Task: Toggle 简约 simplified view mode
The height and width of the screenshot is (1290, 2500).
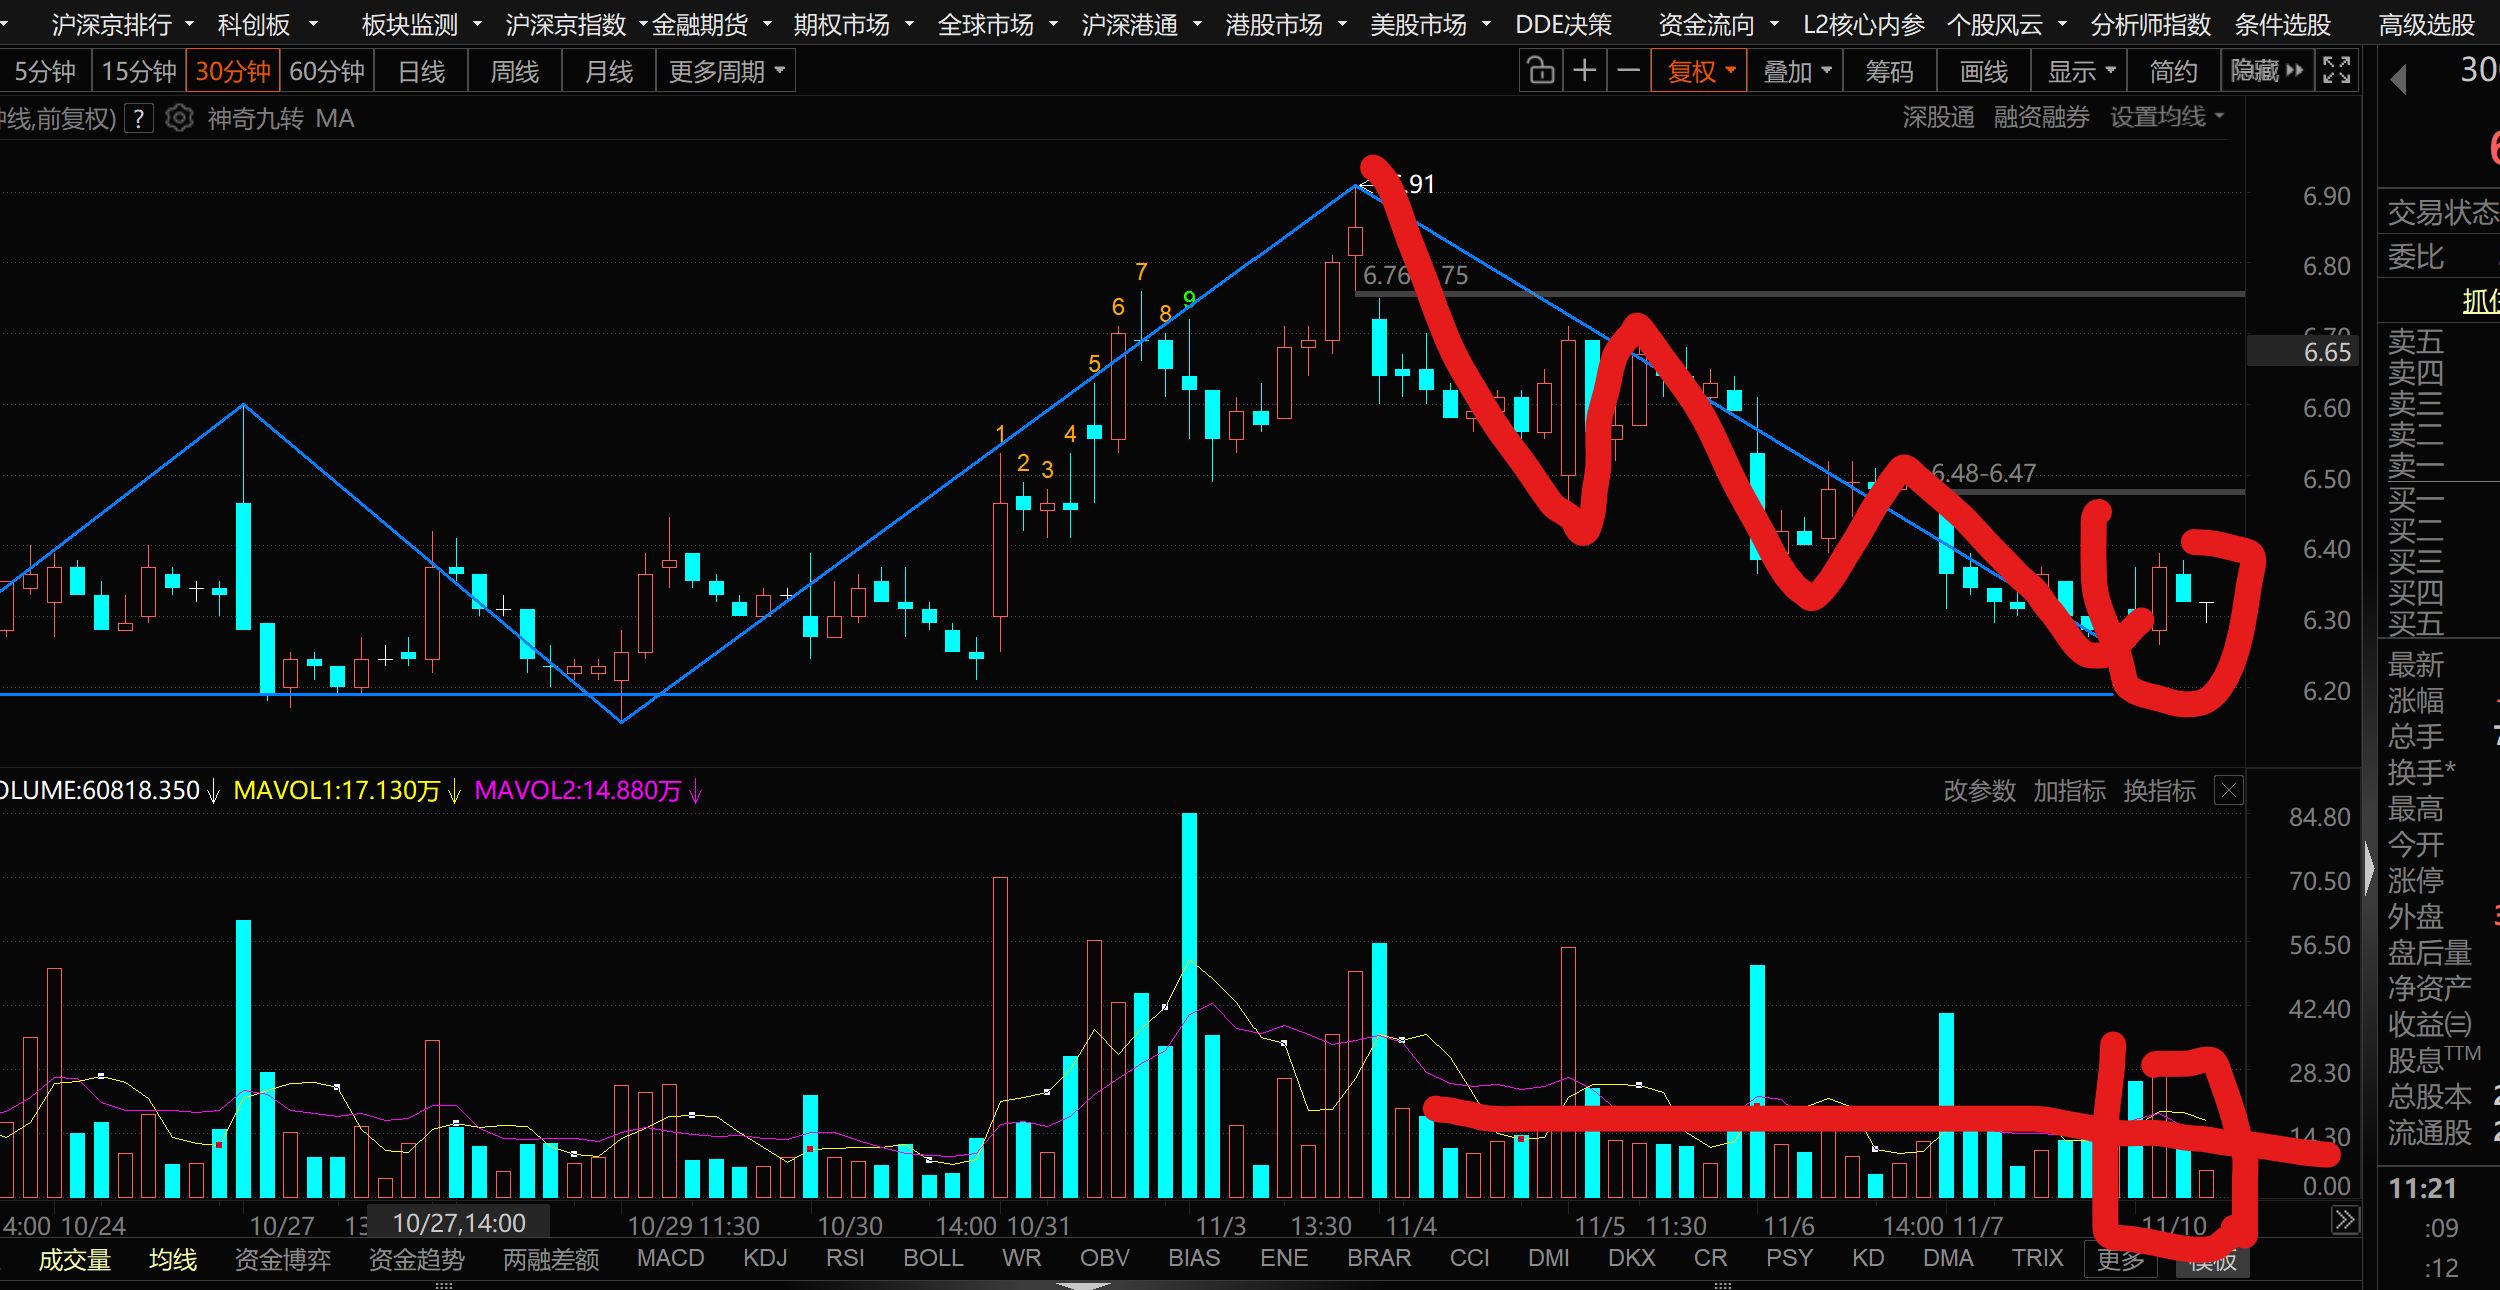Action: click(2174, 71)
